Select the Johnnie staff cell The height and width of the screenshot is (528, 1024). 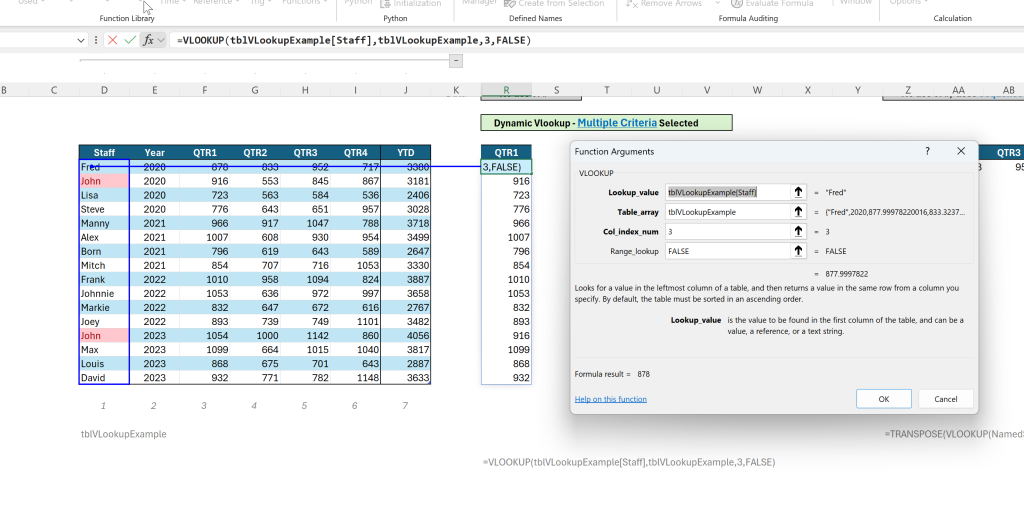(x=104, y=293)
